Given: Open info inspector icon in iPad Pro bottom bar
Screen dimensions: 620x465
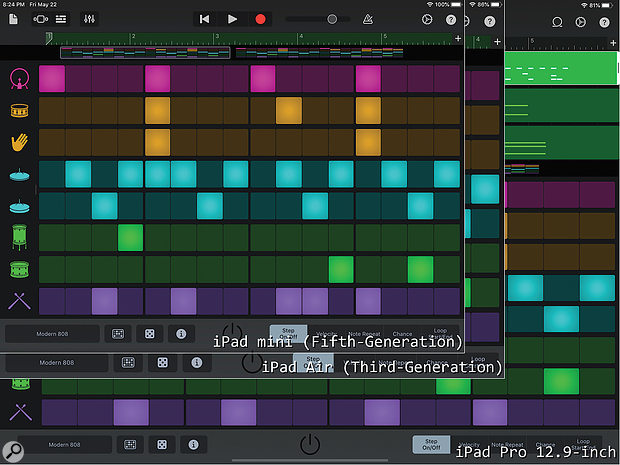Looking at the screenshot, I should [193, 445].
